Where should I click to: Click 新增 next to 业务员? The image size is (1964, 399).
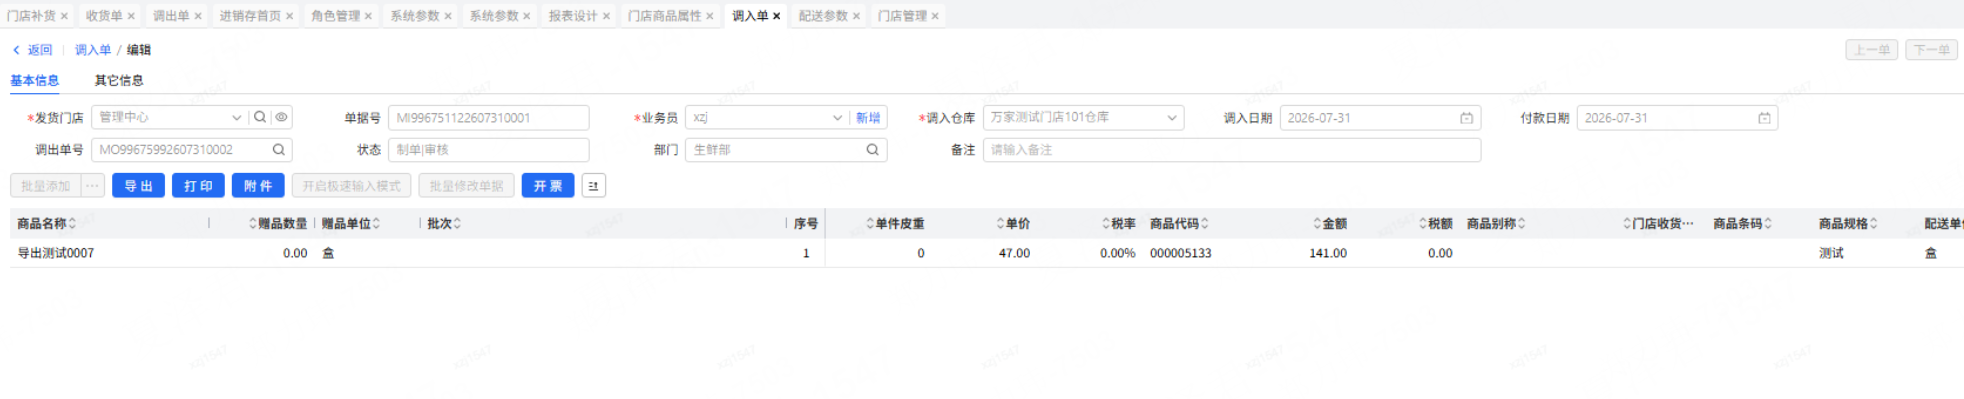point(868,118)
